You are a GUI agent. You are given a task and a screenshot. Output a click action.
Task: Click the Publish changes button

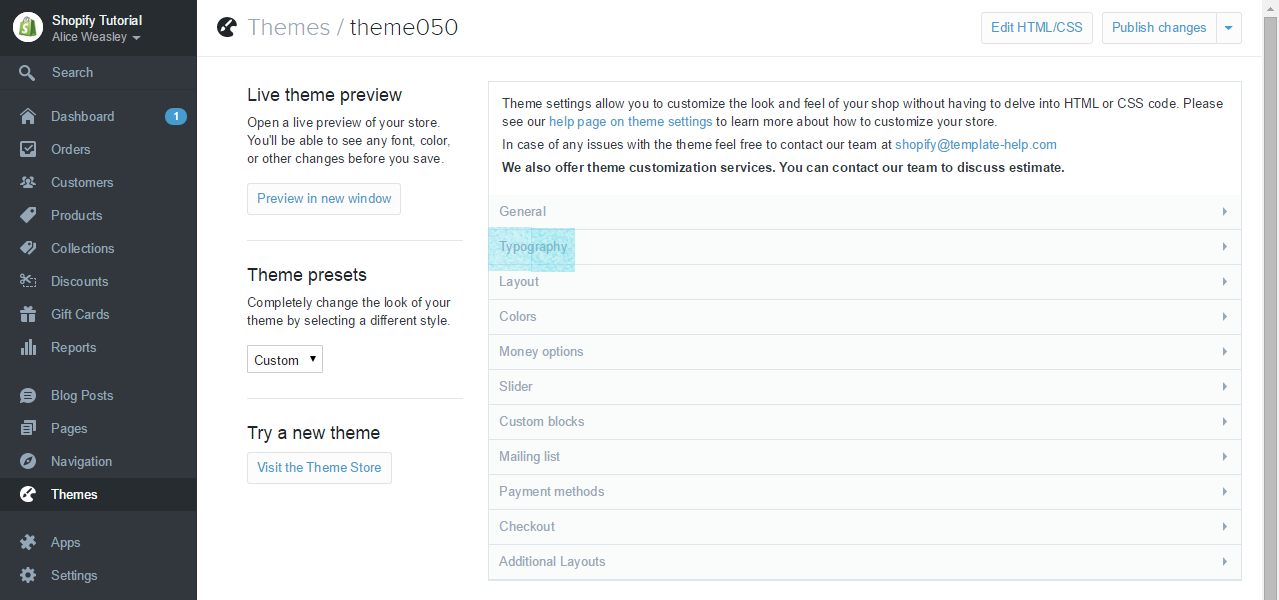click(x=1159, y=27)
